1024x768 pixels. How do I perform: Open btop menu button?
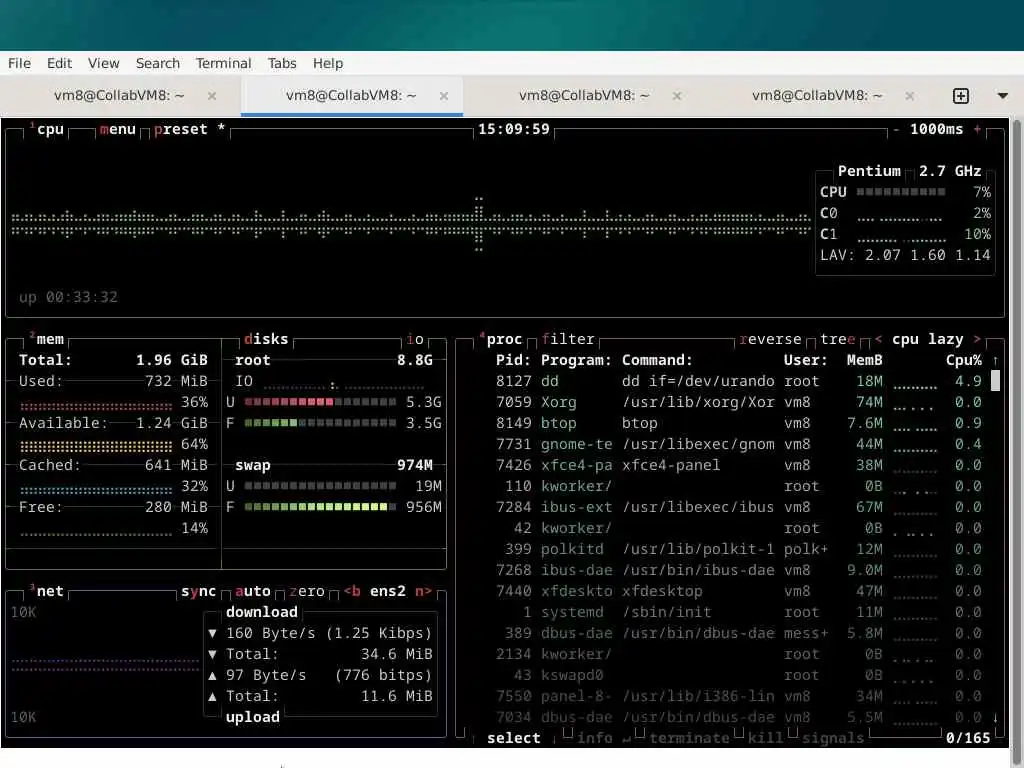coord(118,129)
